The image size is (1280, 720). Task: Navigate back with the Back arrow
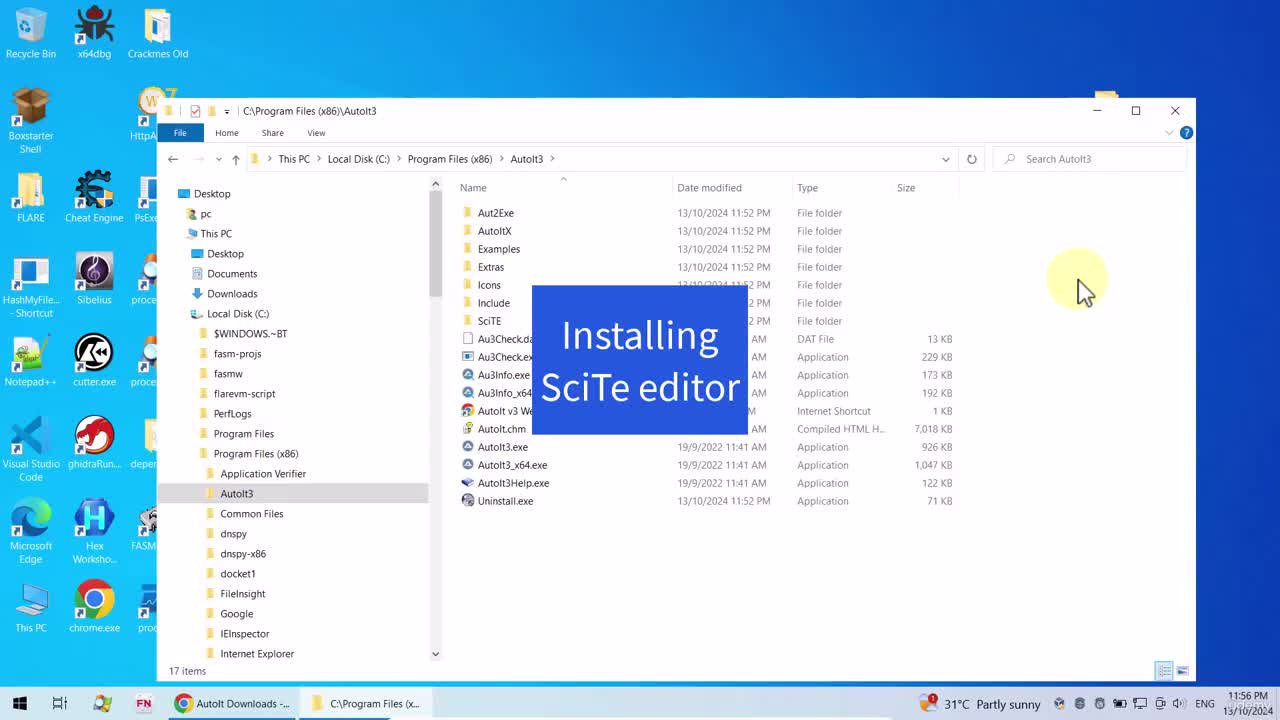click(173, 159)
